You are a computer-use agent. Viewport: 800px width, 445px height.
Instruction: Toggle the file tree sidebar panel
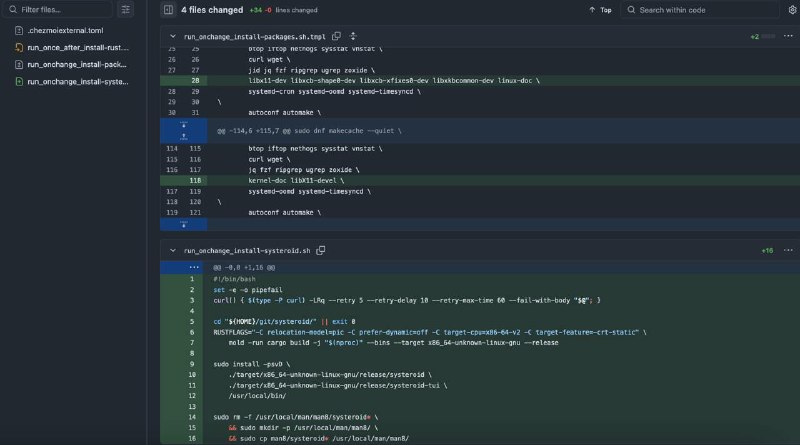(x=168, y=10)
